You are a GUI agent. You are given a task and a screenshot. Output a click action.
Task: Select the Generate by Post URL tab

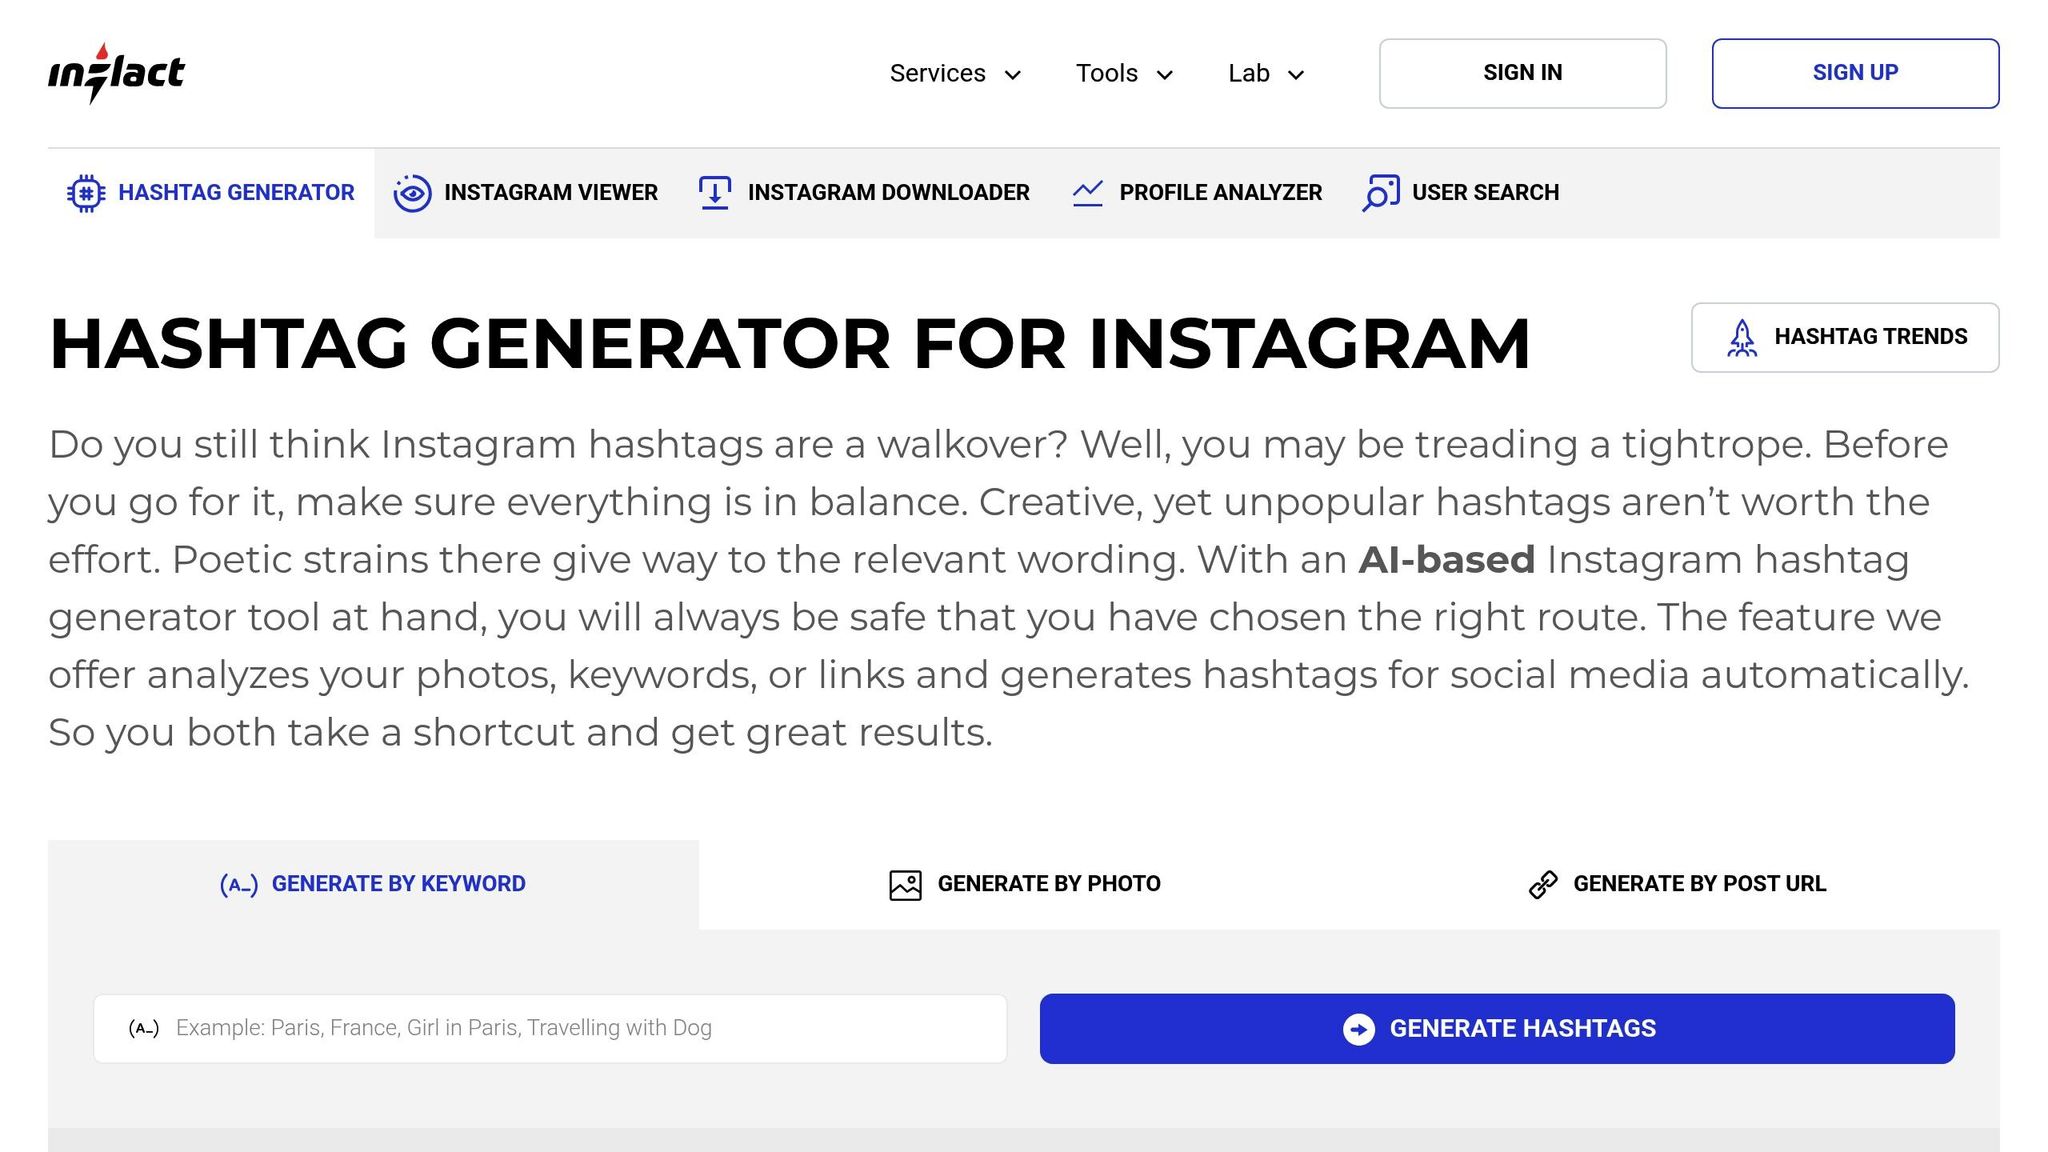1677,885
